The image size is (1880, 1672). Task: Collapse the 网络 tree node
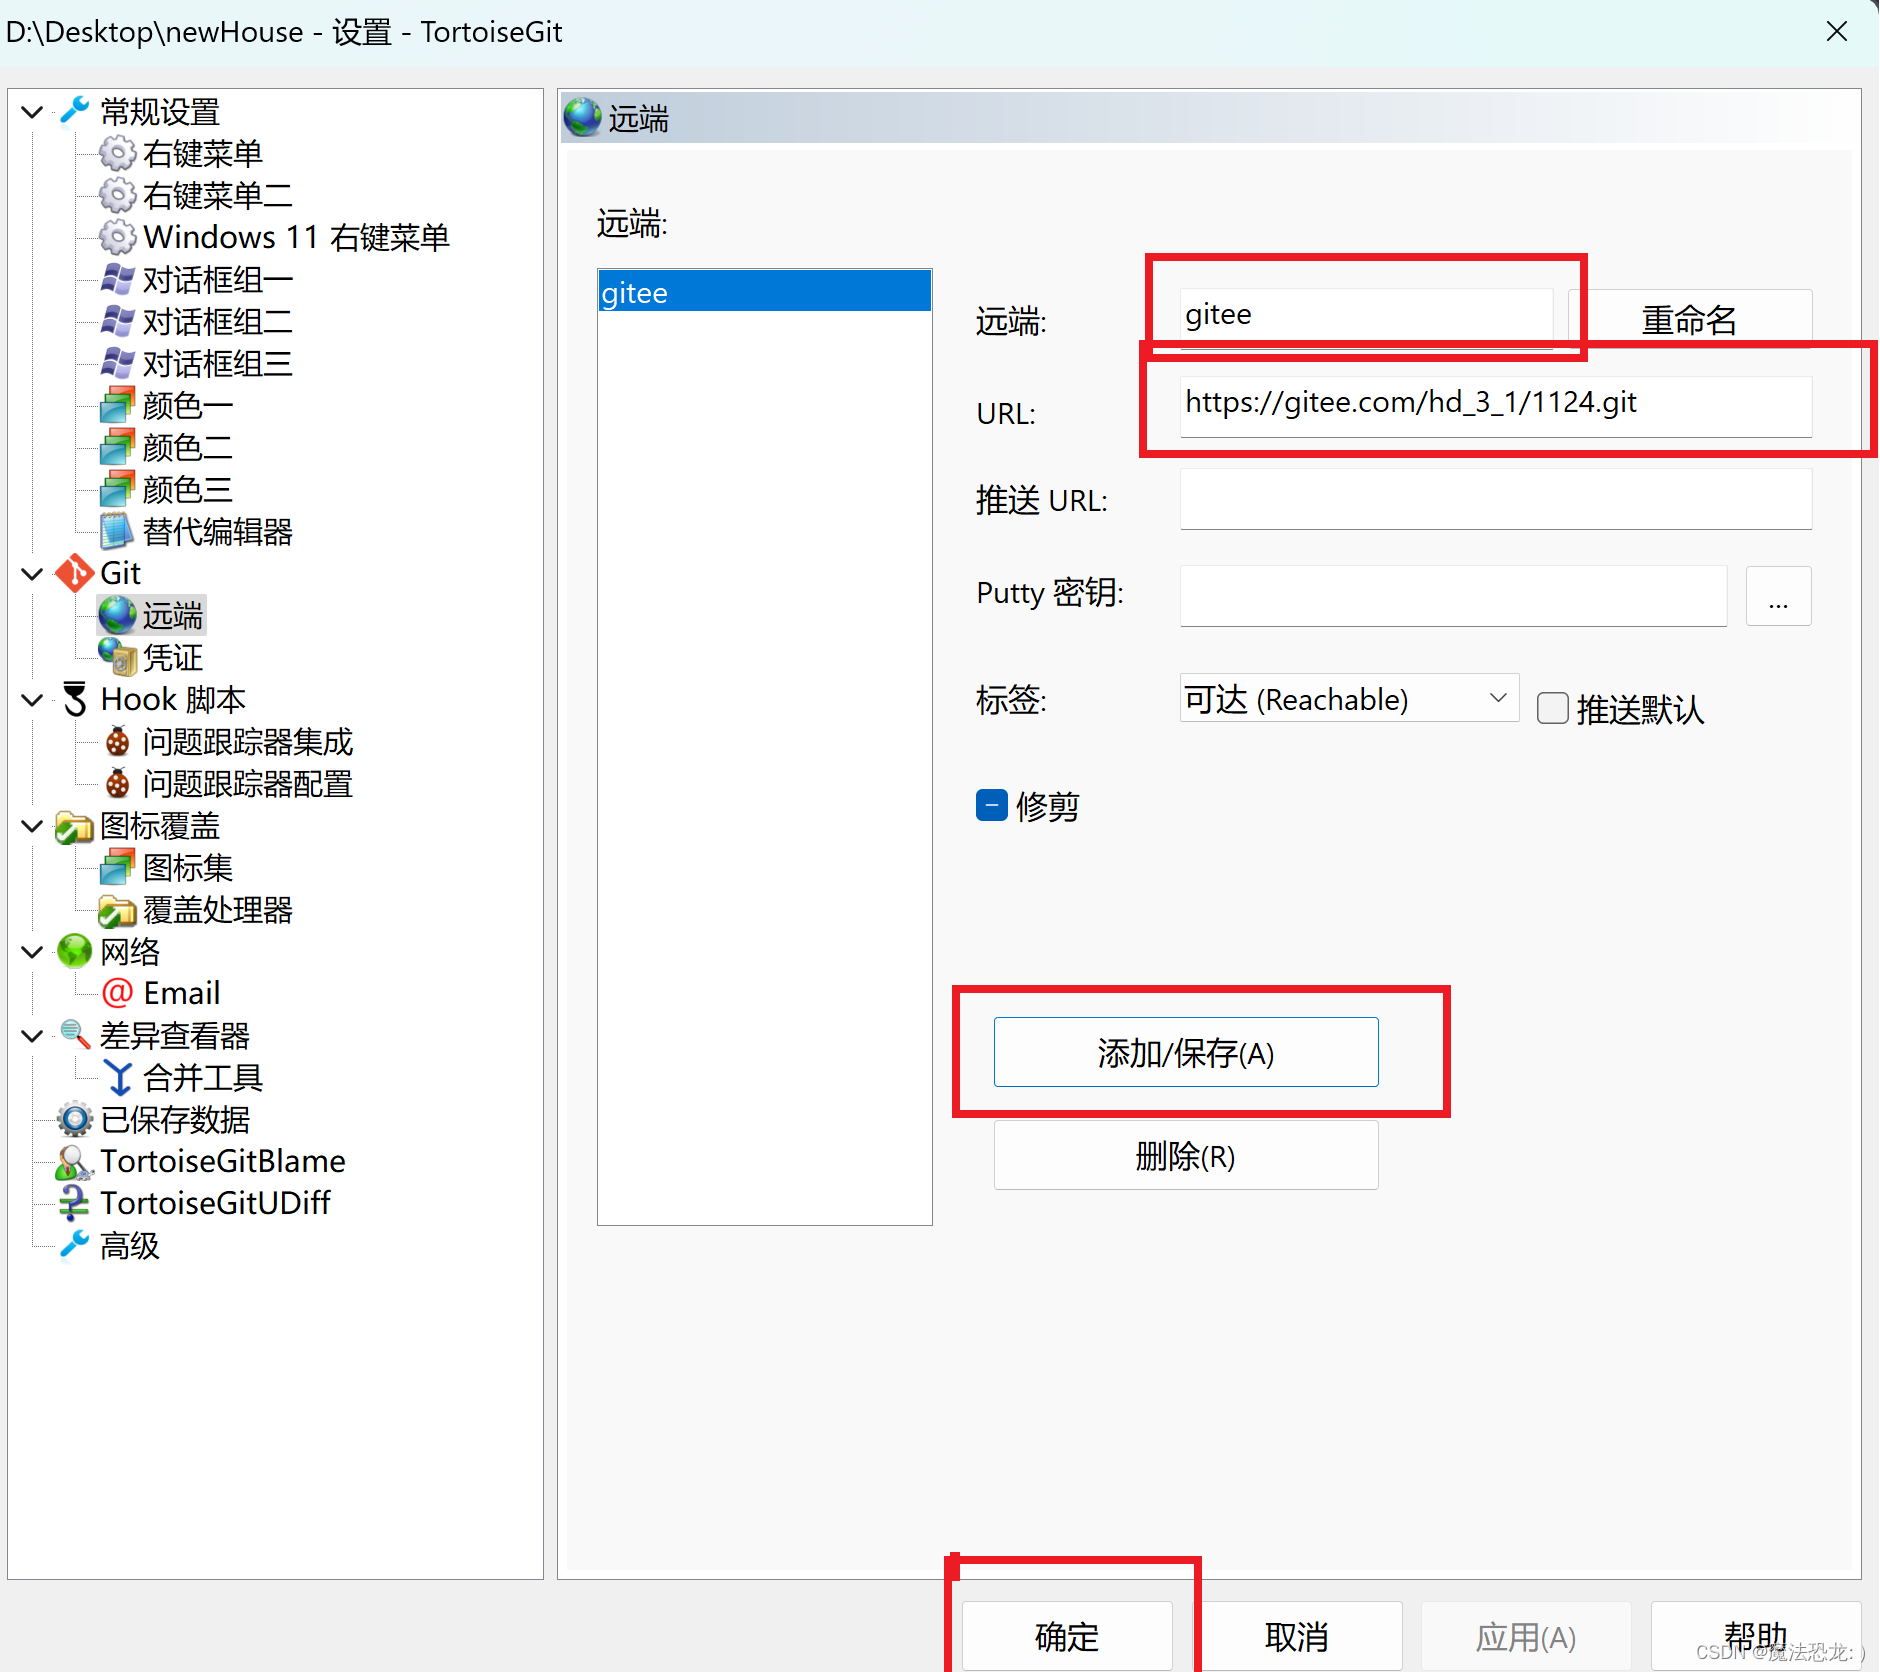(x=32, y=951)
